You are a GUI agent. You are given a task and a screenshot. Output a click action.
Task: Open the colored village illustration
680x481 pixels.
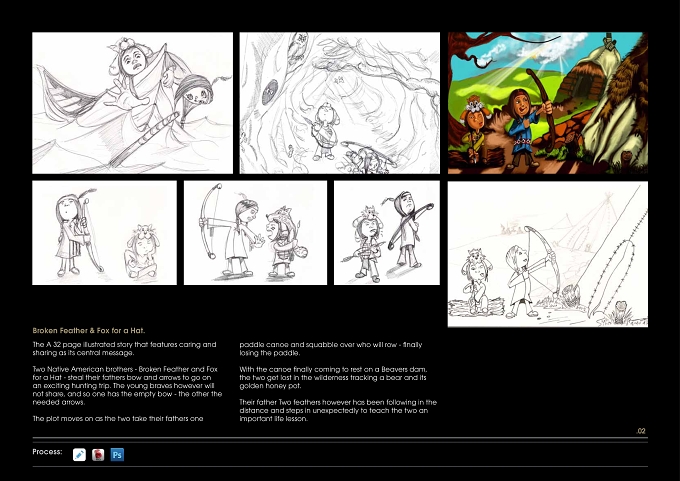pyautogui.click(x=548, y=103)
